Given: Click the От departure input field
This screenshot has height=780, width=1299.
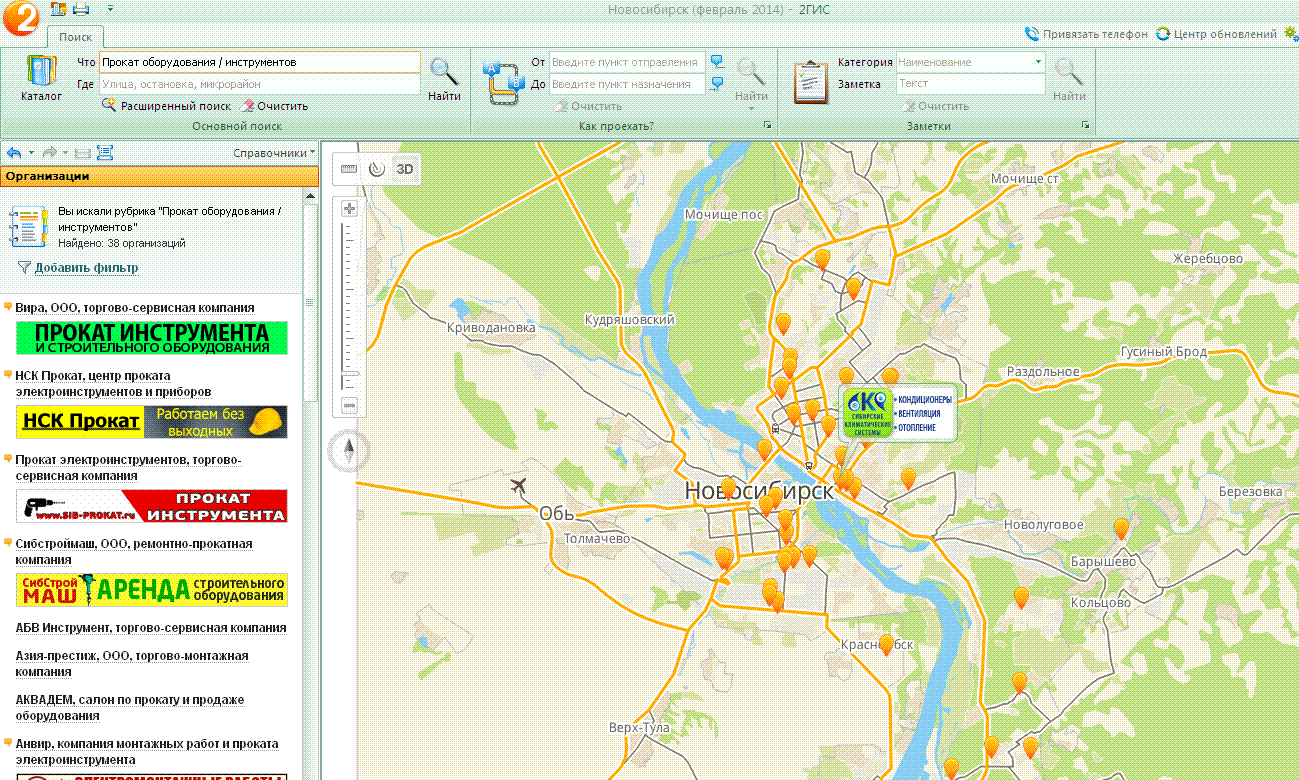Looking at the screenshot, I should [627, 62].
